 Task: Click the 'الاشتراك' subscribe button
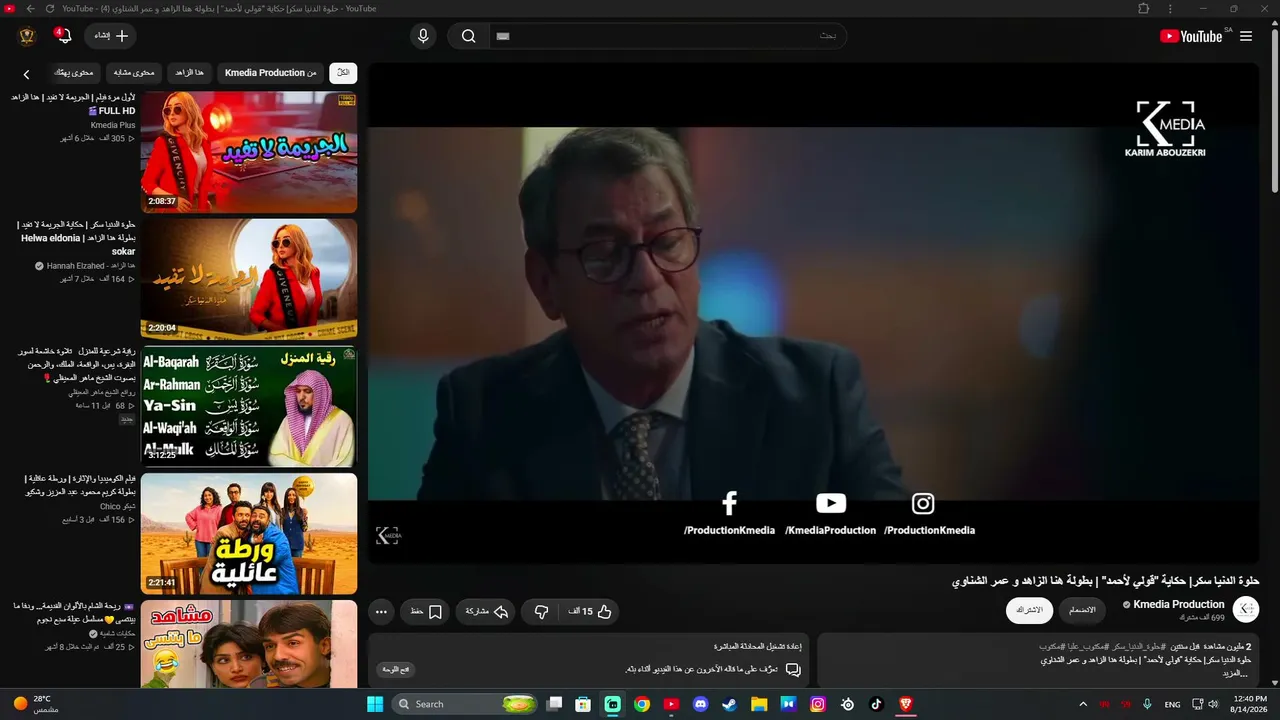pyautogui.click(x=1029, y=610)
